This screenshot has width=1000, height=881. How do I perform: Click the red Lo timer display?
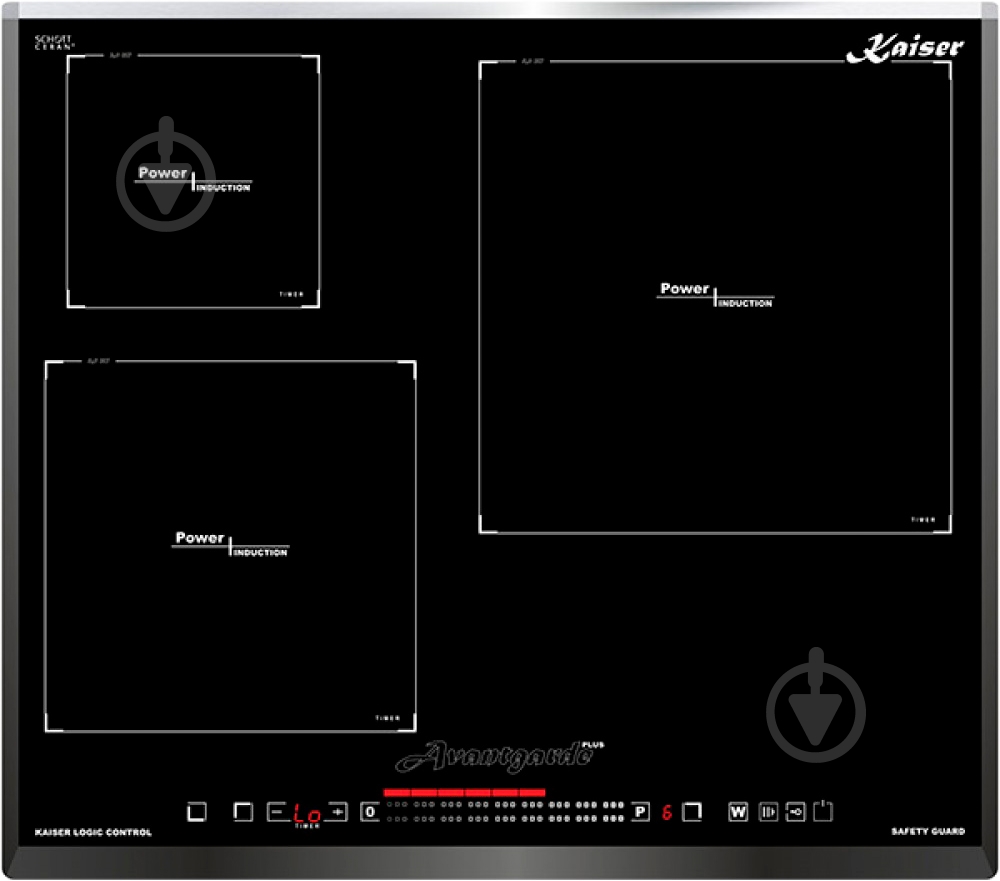(x=307, y=814)
